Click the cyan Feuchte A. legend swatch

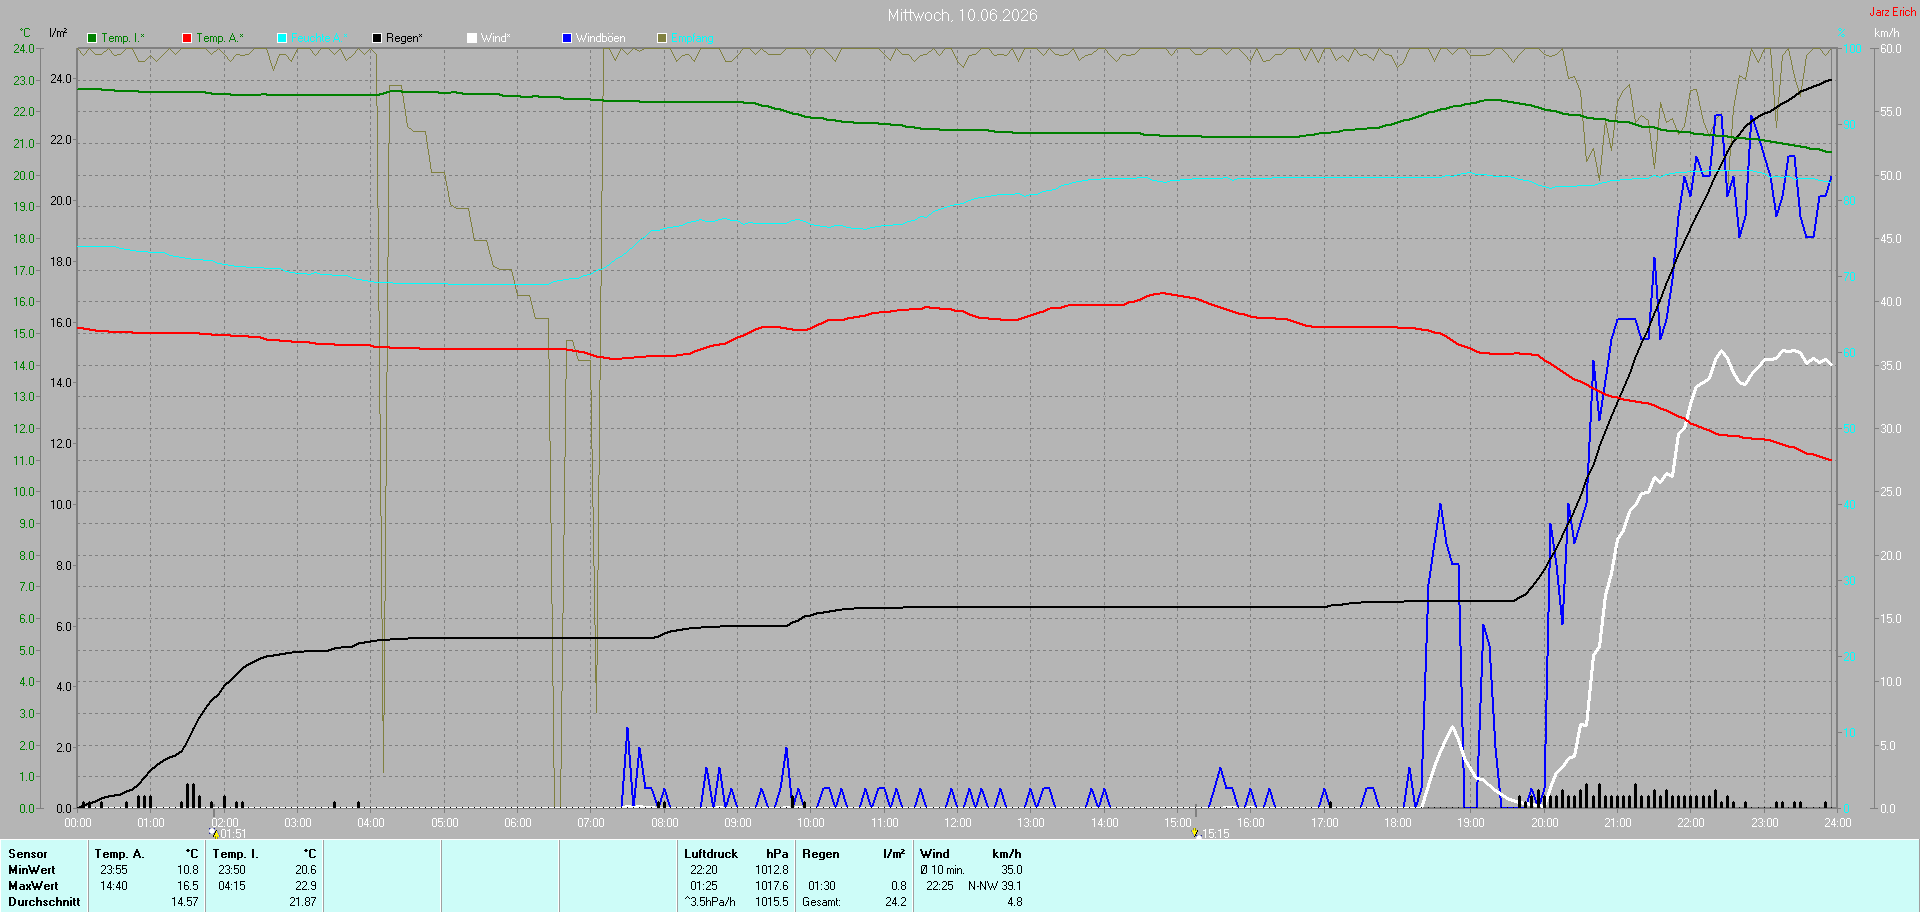pos(282,38)
